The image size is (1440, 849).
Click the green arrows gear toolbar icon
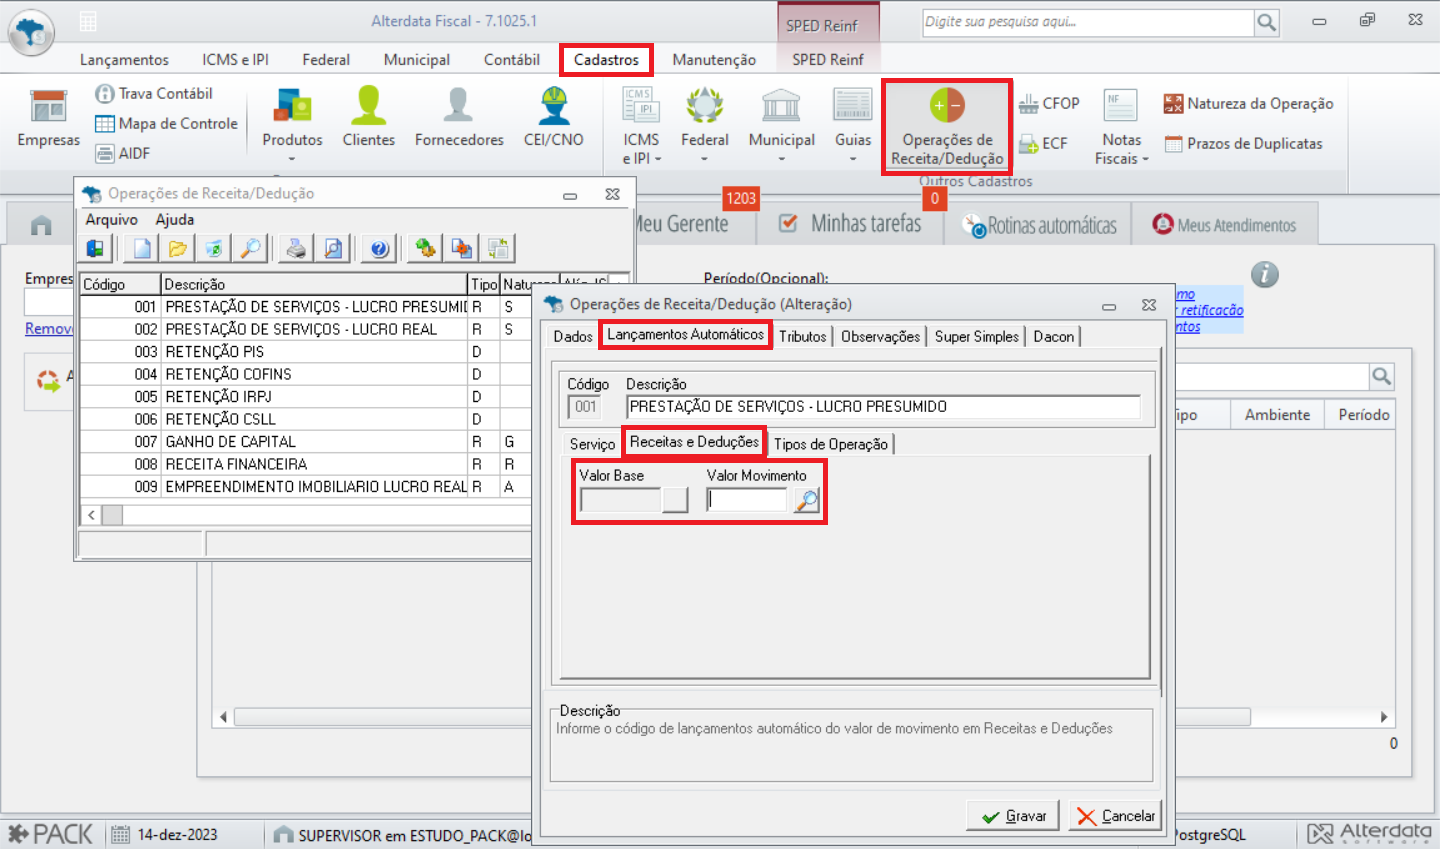[425, 248]
